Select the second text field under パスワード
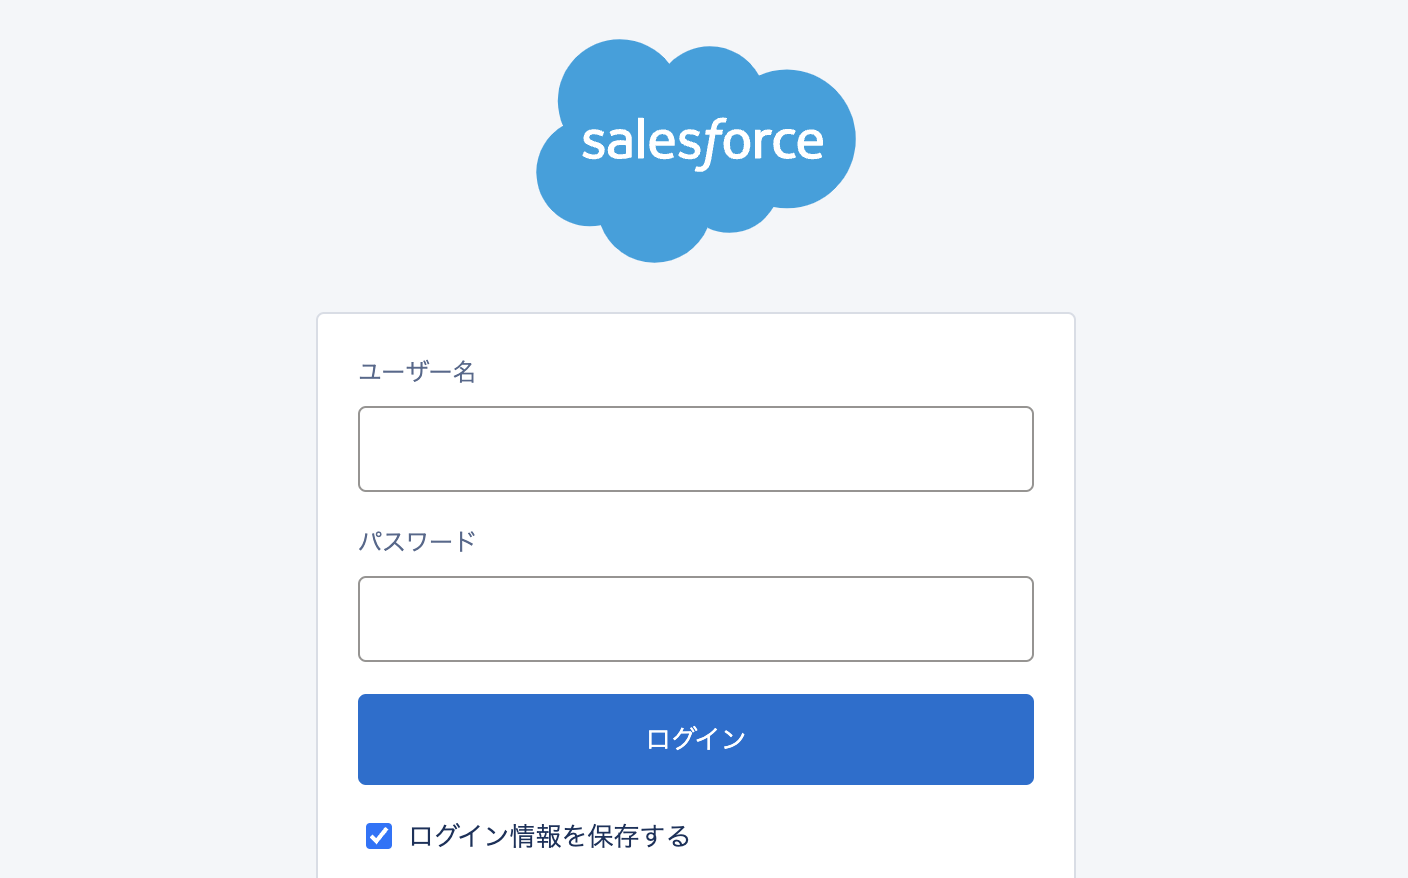1408x878 pixels. point(695,619)
